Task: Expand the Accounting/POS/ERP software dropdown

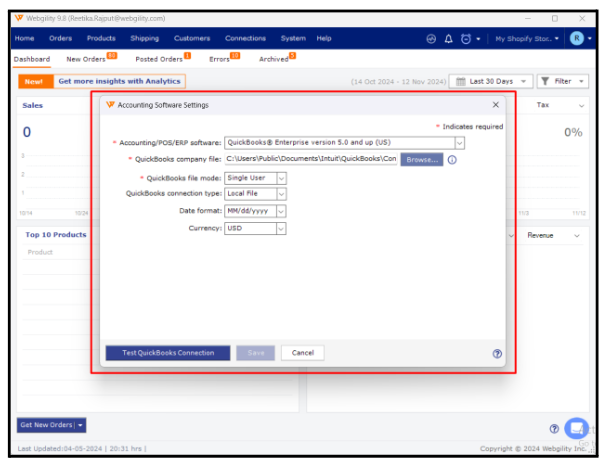Action: (x=460, y=143)
